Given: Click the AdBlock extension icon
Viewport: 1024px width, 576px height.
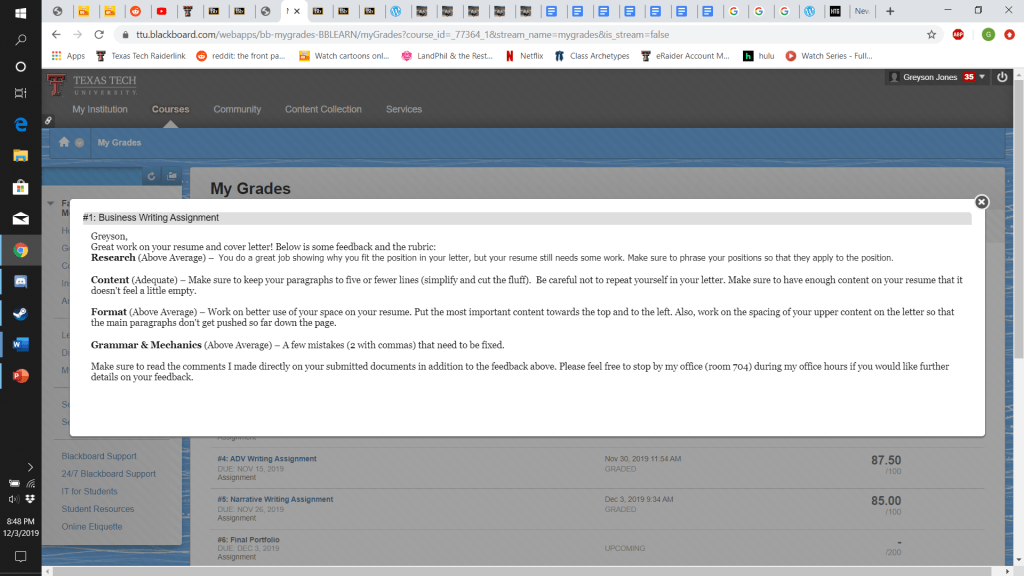Looking at the screenshot, I should point(958,34).
